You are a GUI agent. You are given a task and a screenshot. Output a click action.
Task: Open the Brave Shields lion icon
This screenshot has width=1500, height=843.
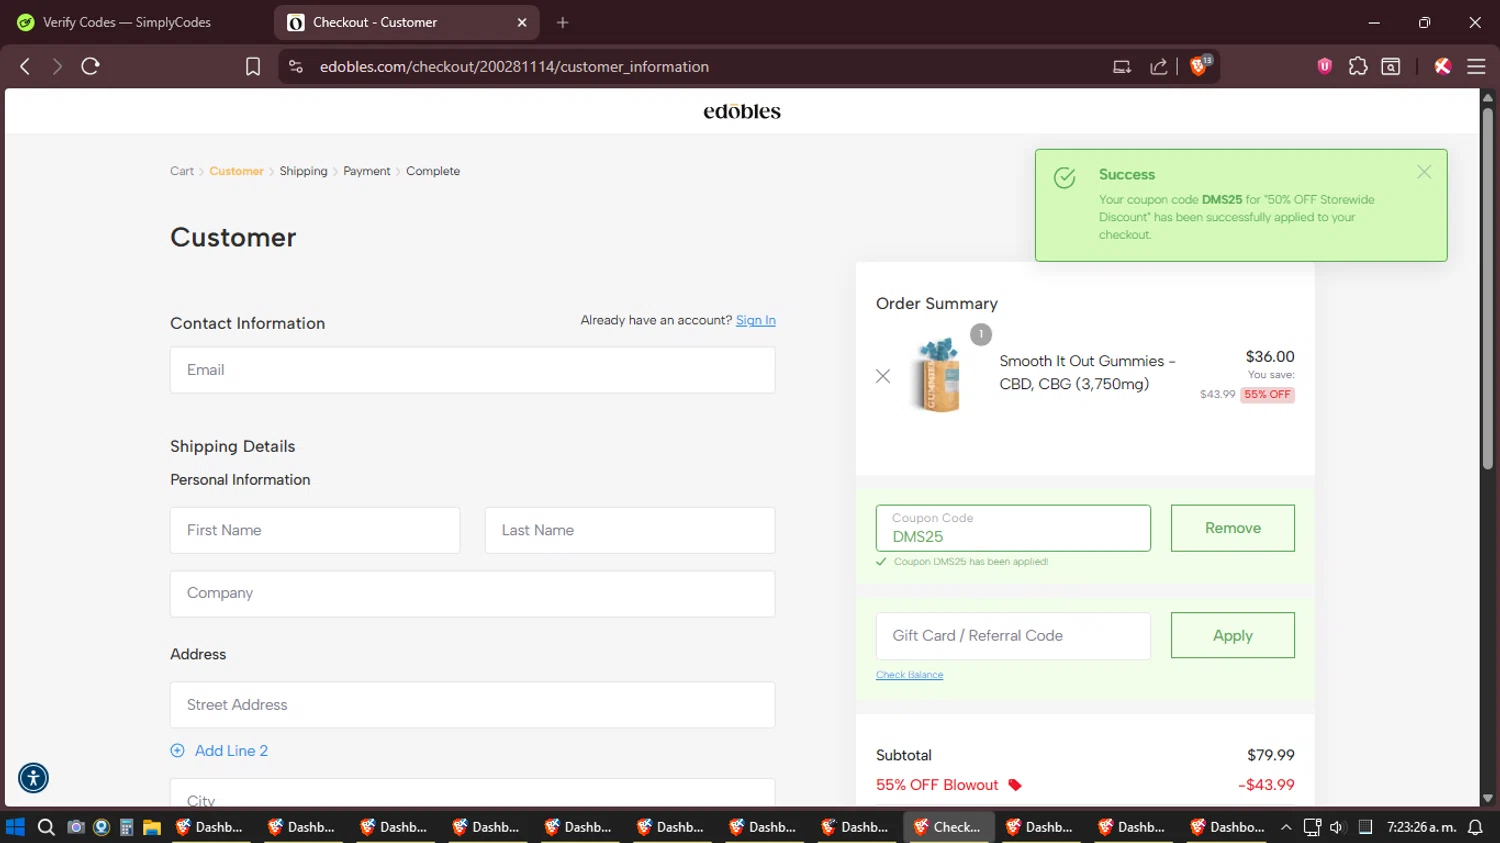click(1199, 66)
